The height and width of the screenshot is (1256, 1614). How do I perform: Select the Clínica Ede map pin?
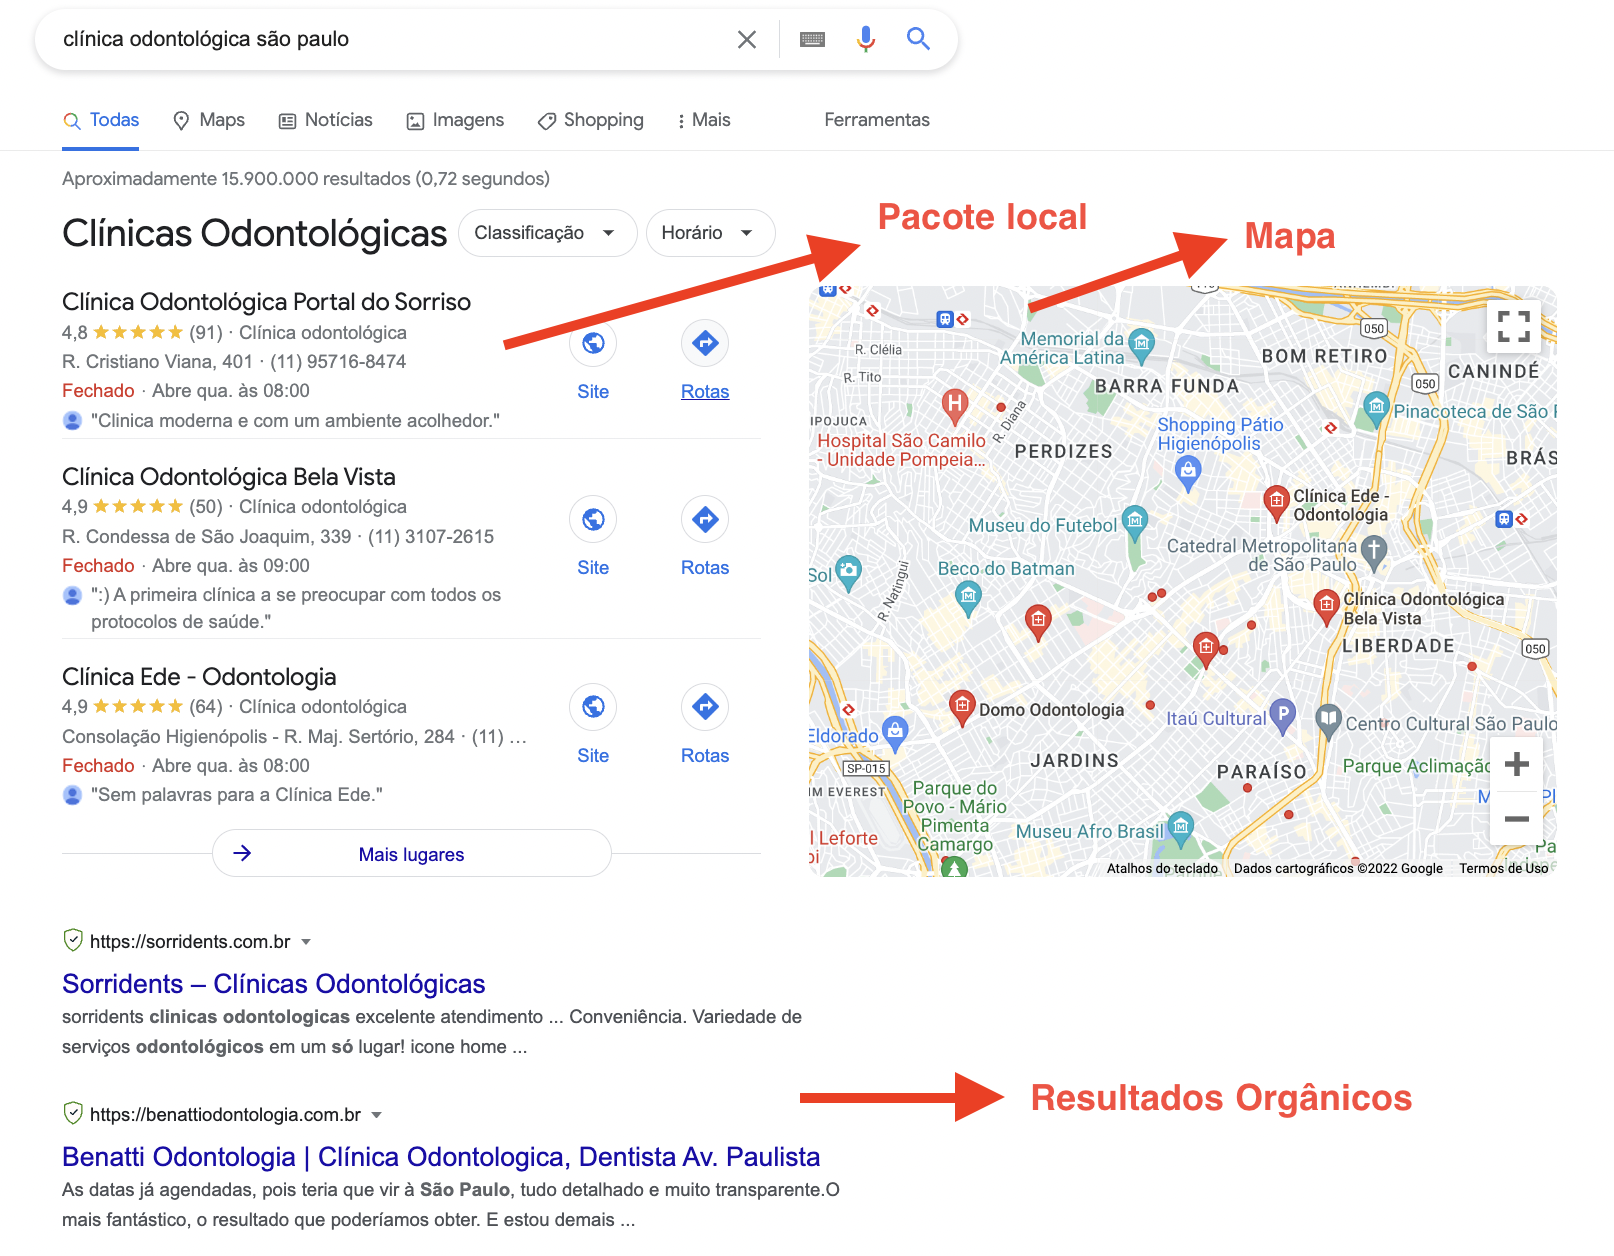[x=1276, y=502]
